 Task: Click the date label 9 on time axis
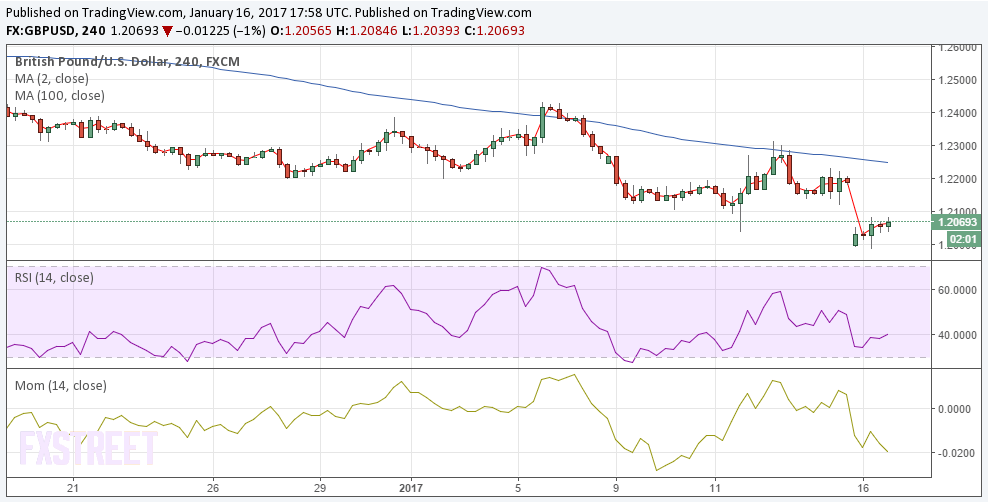[x=616, y=488]
